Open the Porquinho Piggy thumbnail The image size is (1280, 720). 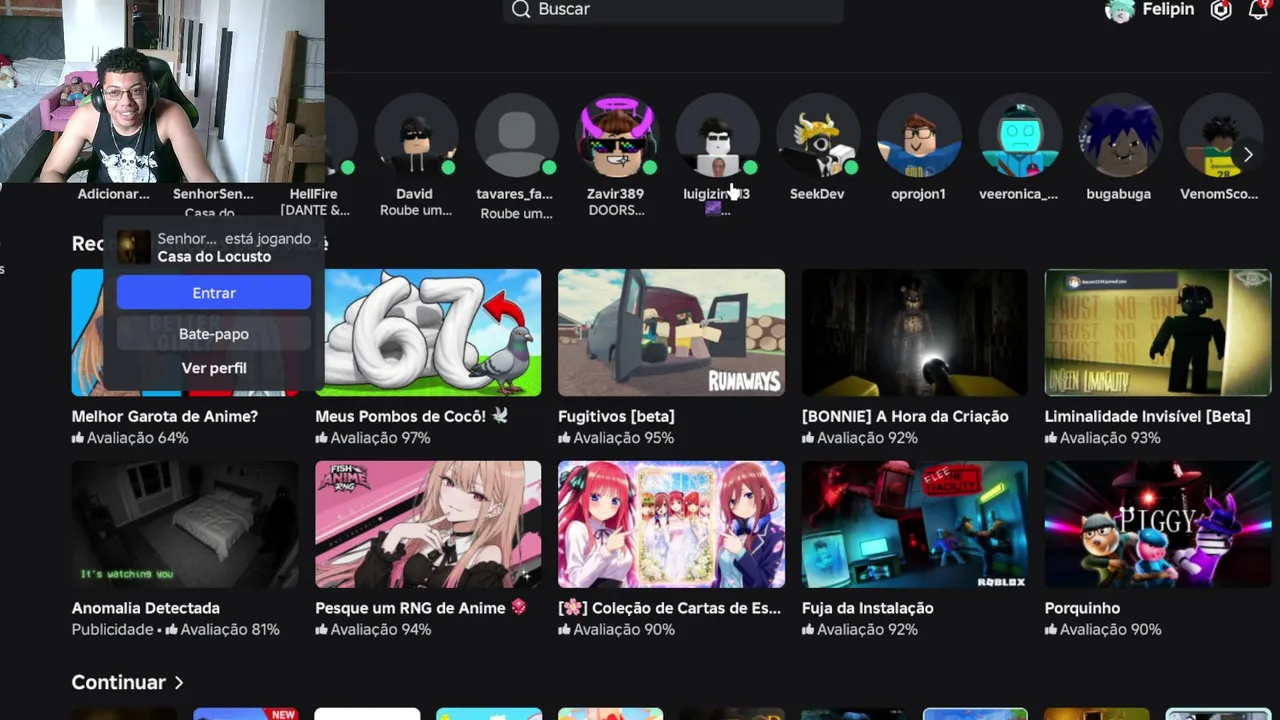pyautogui.click(x=1158, y=525)
